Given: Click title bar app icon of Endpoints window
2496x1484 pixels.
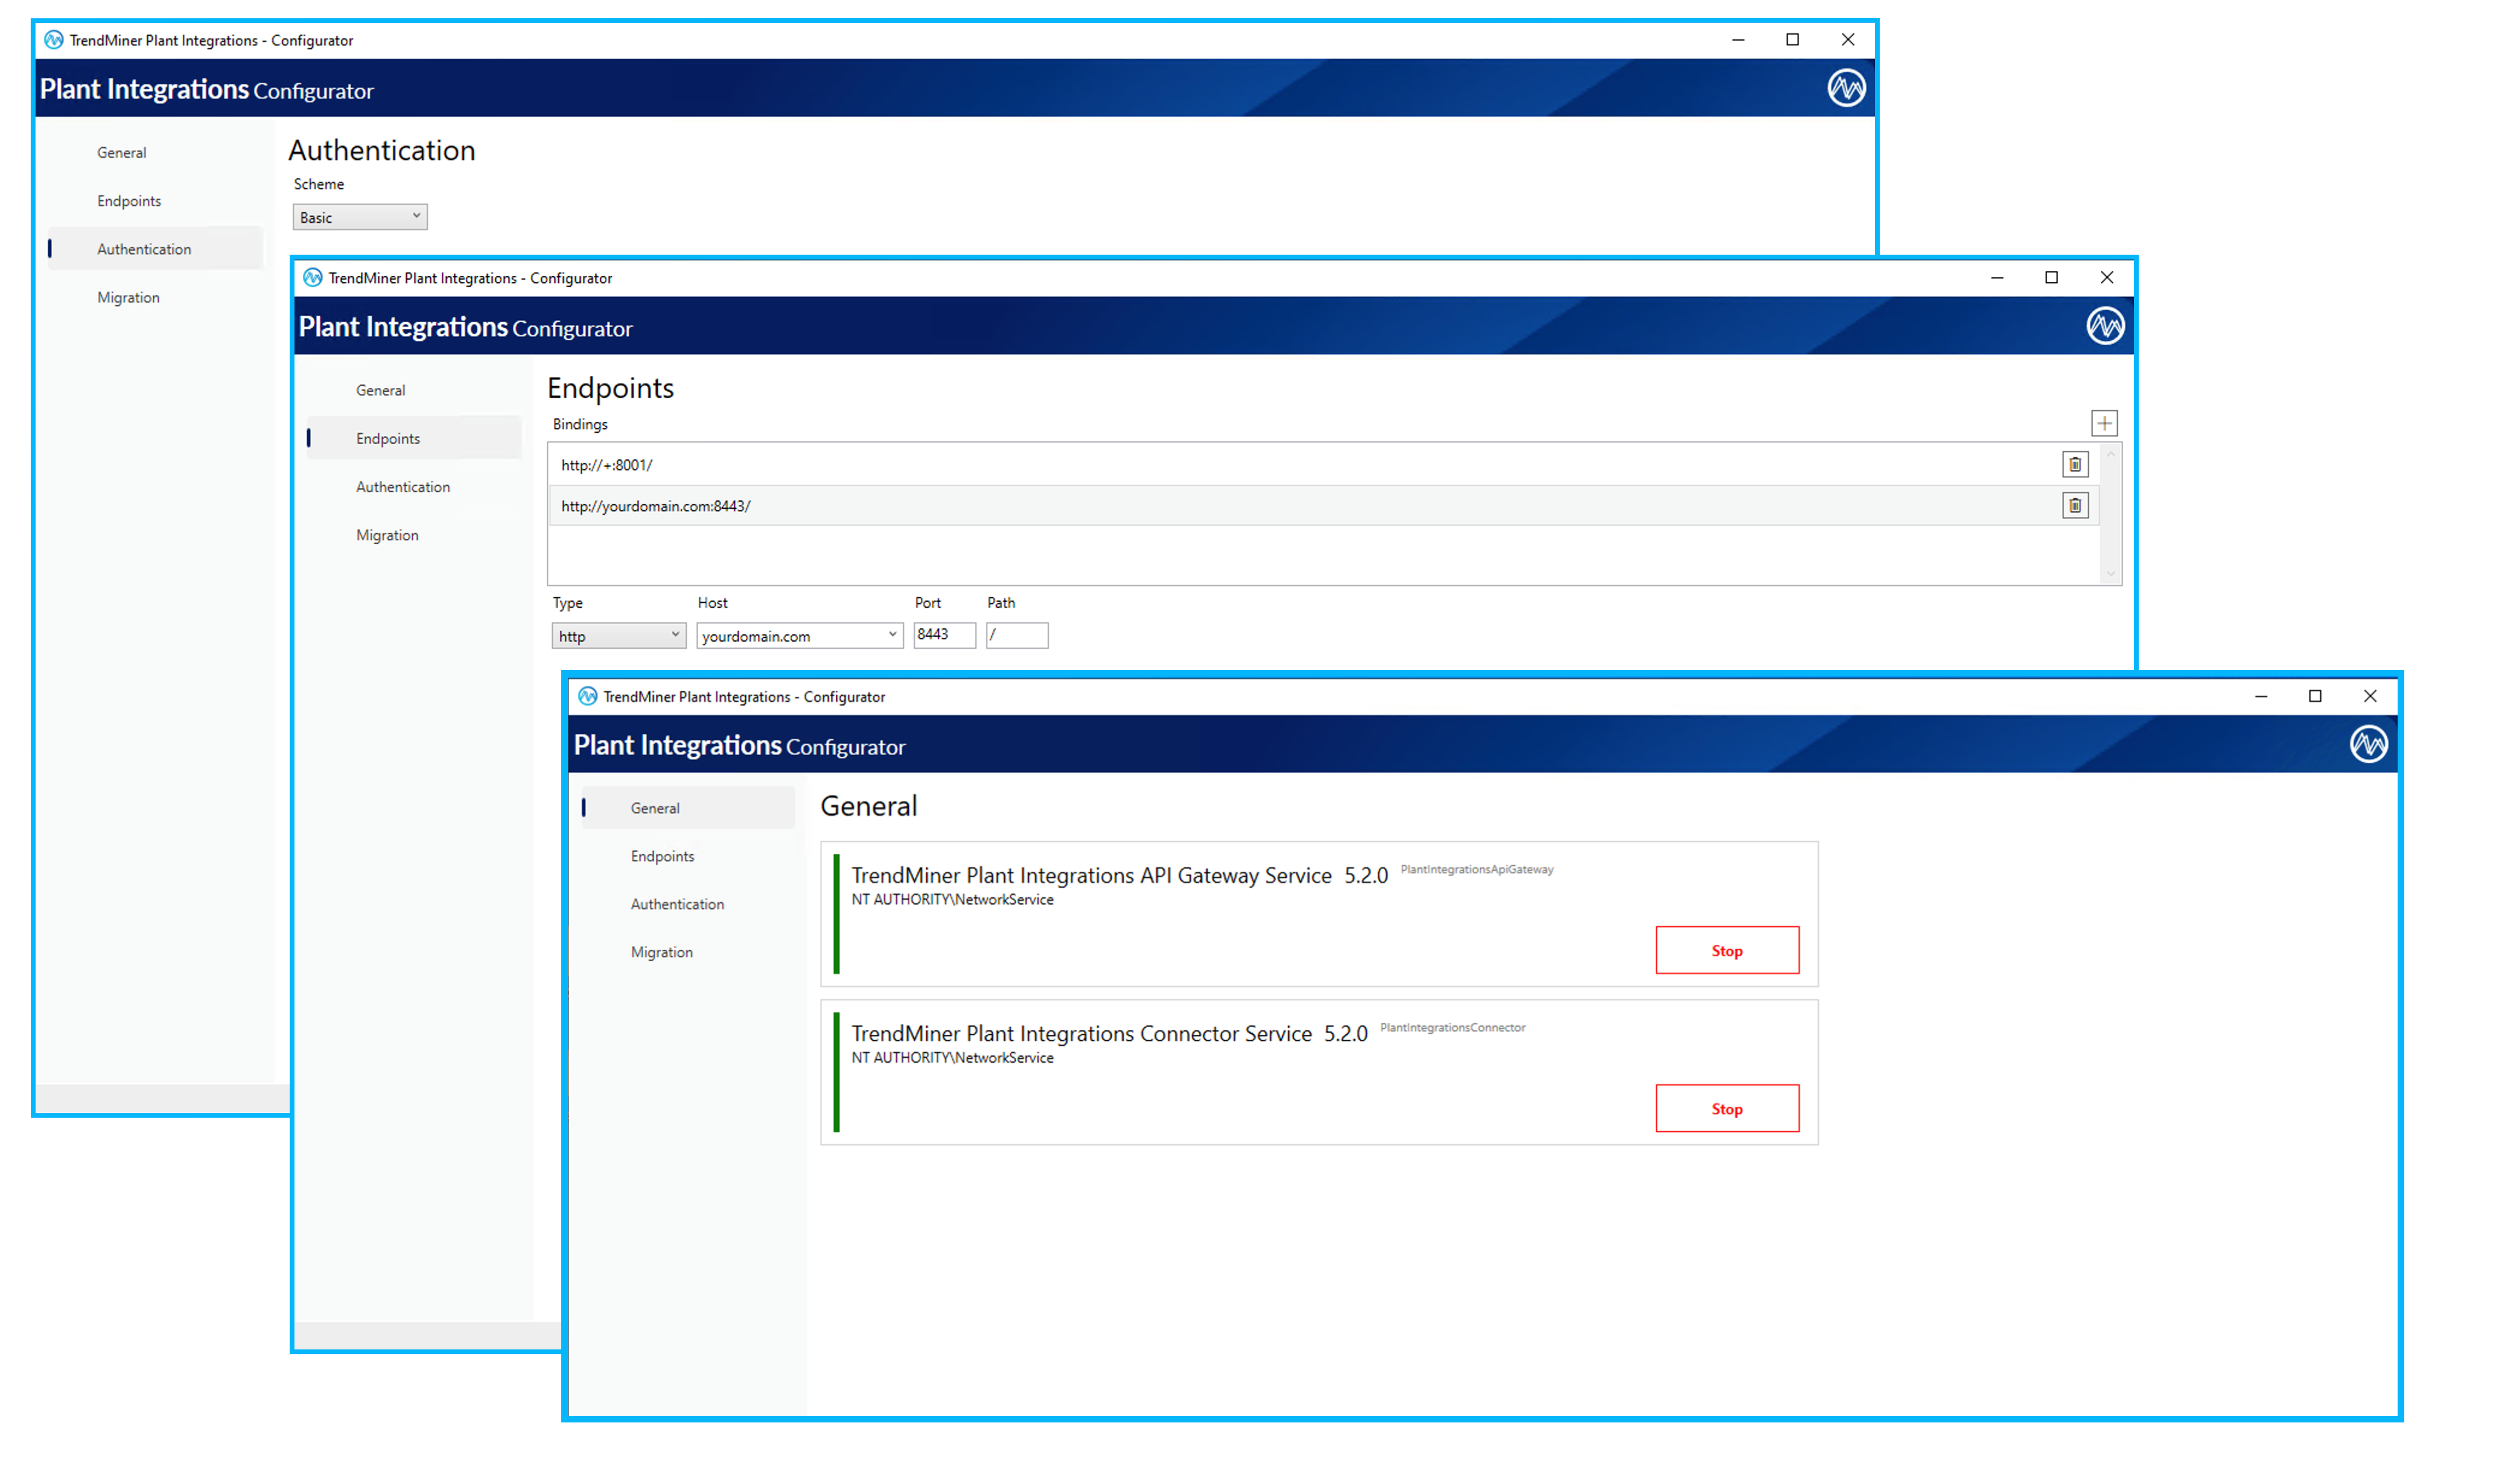Looking at the screenshot, I should (313, 278).
